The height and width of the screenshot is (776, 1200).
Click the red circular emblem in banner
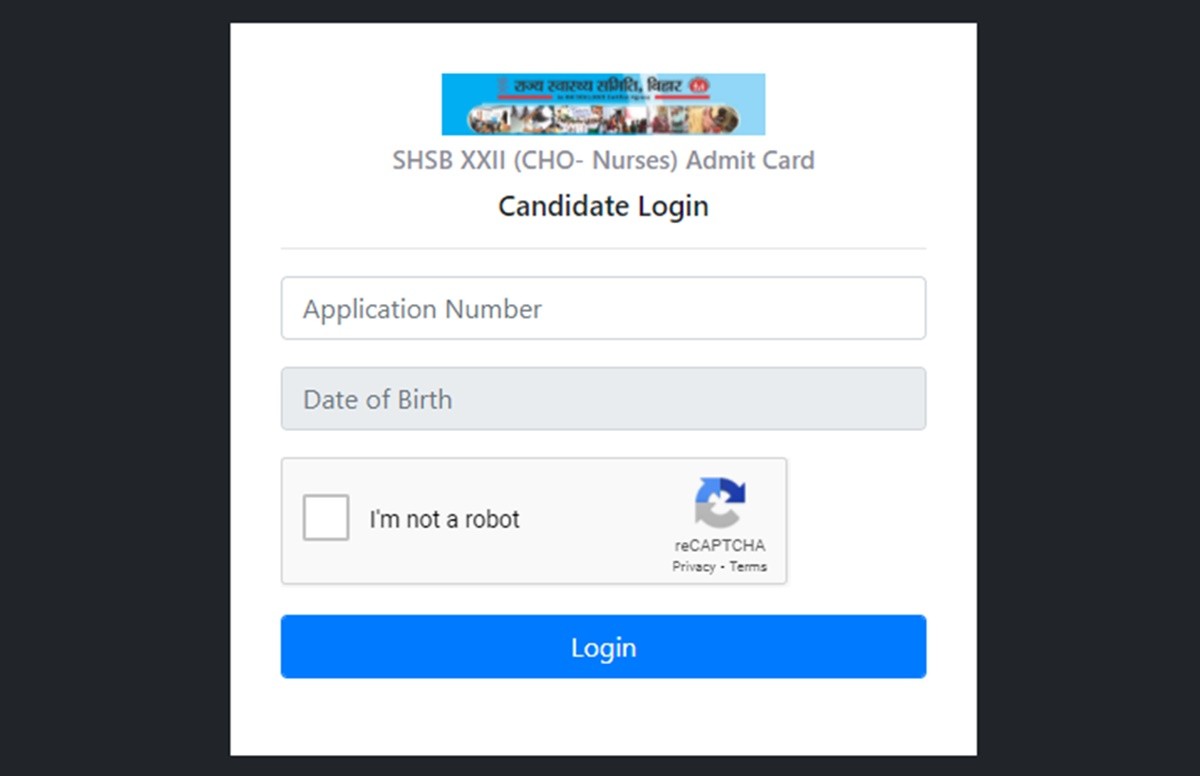pos(698,86)
